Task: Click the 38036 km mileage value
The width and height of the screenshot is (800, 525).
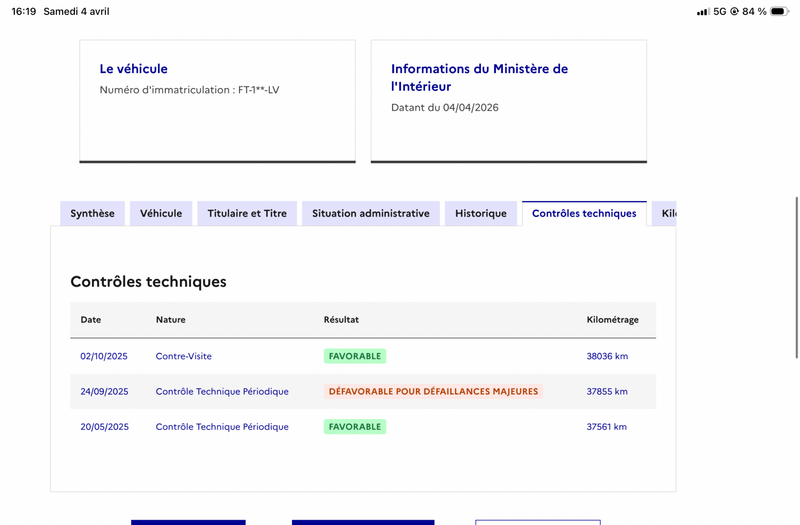Action: (x=607, y=356)
